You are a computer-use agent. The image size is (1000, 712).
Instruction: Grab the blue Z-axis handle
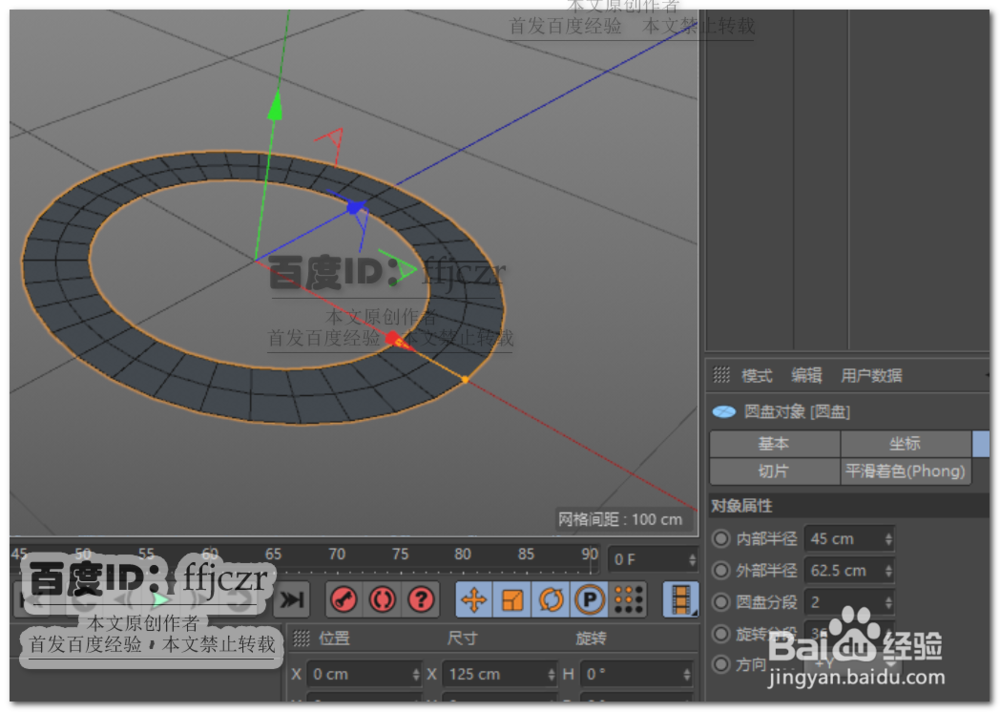[354, 208]
